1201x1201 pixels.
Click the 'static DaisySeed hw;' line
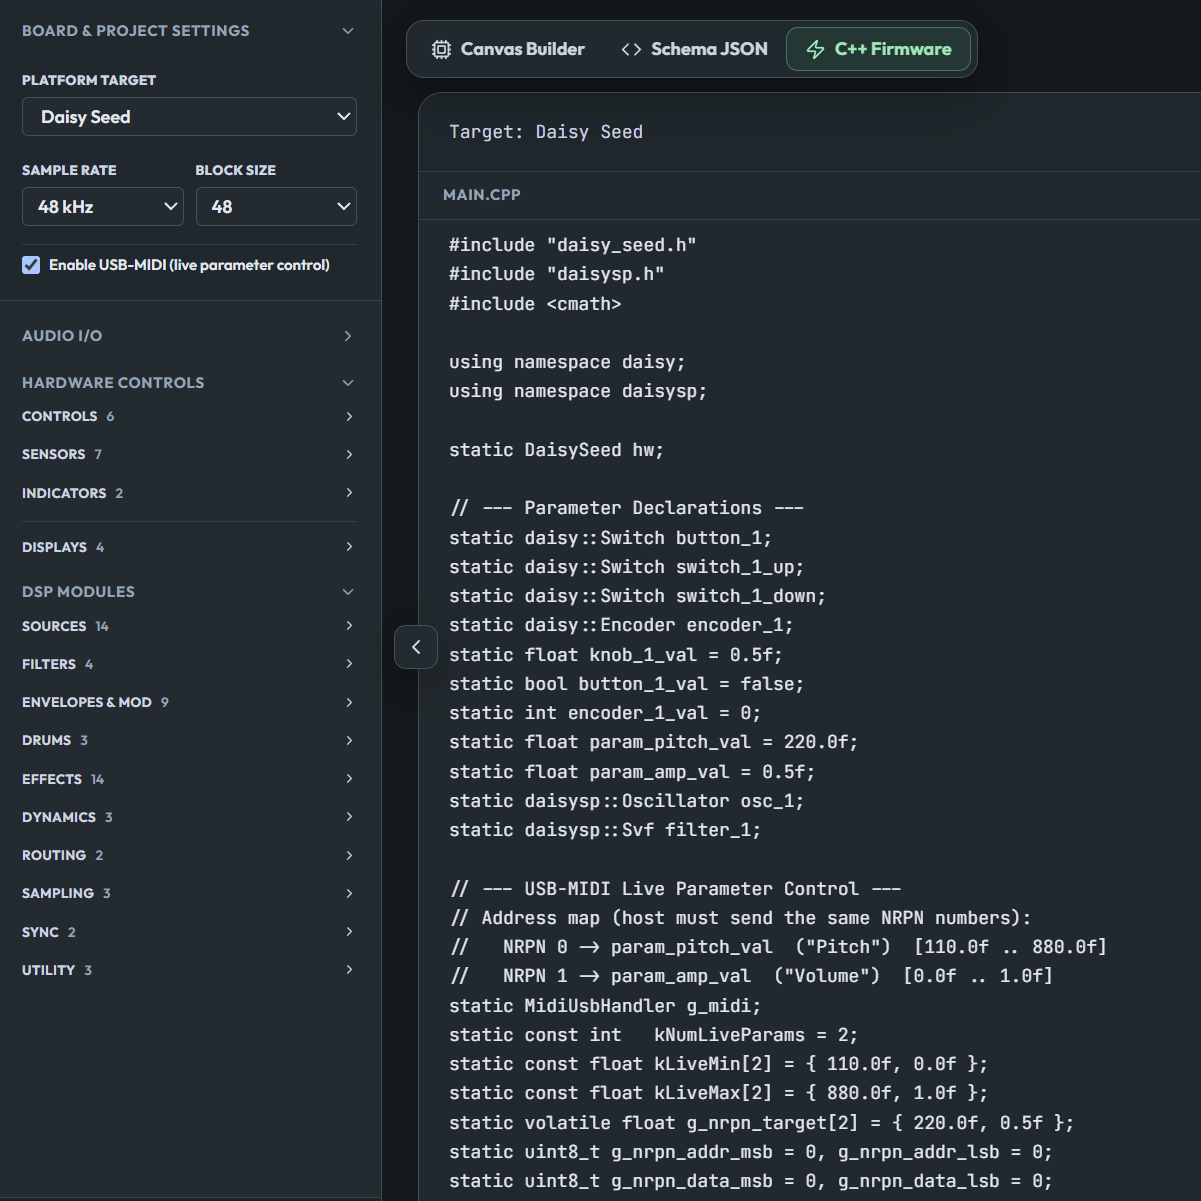click(557, 450)
